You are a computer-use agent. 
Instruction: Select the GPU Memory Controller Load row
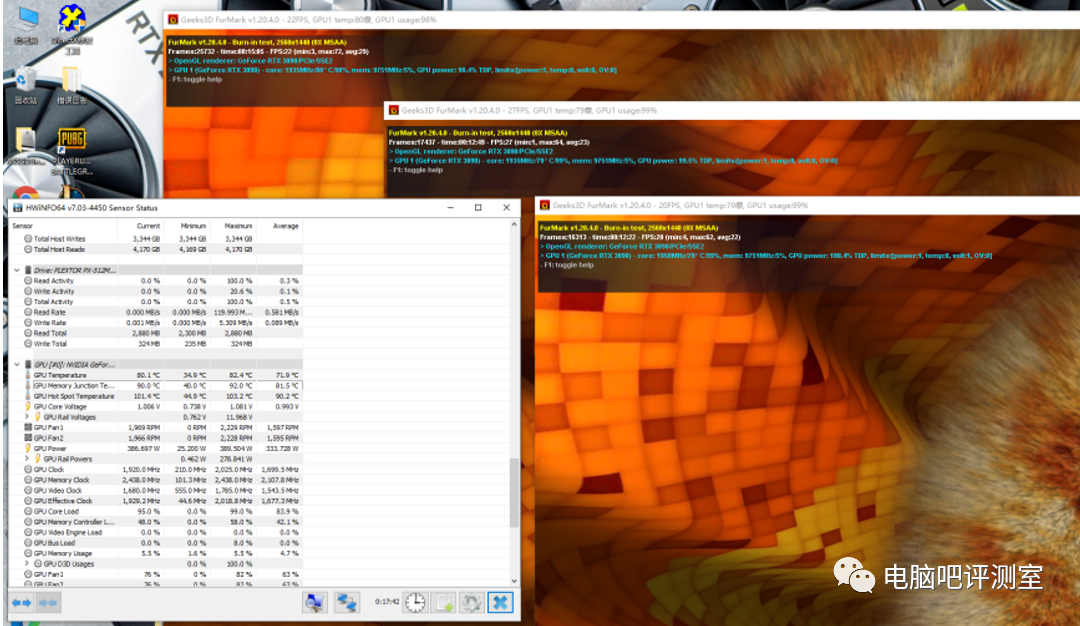[156, 522]
